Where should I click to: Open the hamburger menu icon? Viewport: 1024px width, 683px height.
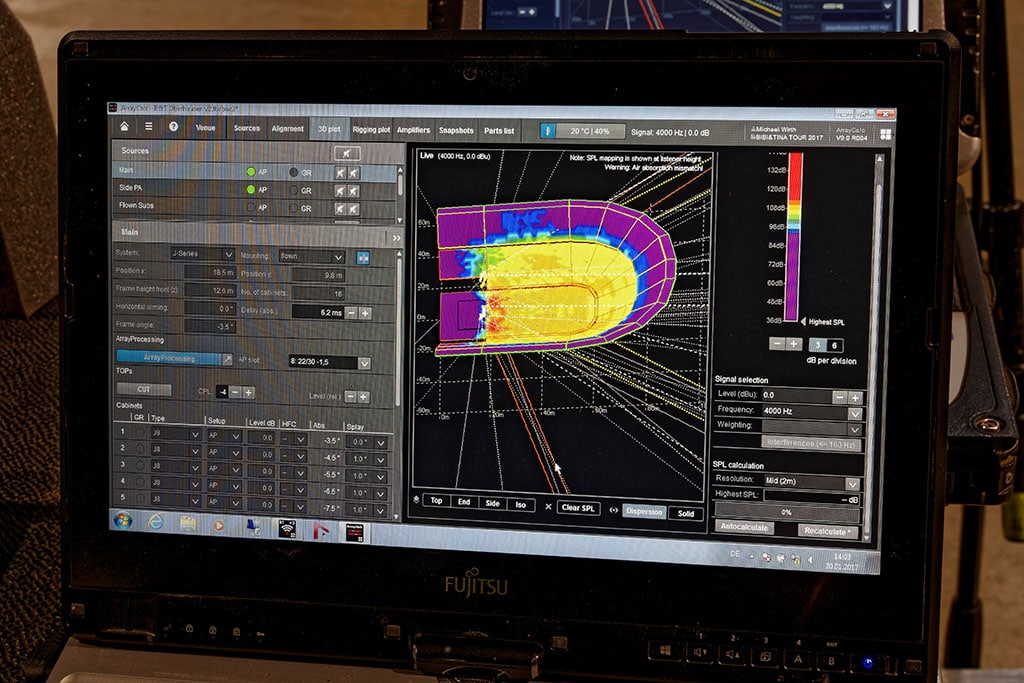[x=149, y=127]
